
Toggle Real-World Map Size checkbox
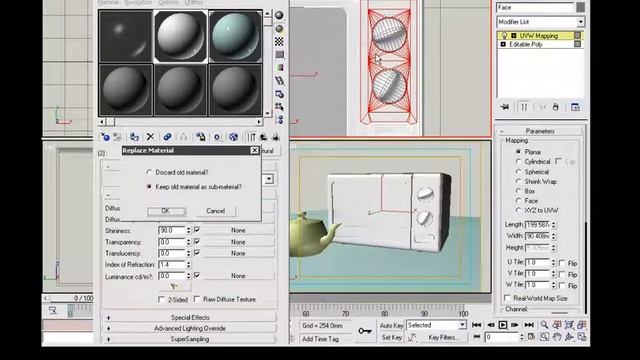click(x=507, y=298)
